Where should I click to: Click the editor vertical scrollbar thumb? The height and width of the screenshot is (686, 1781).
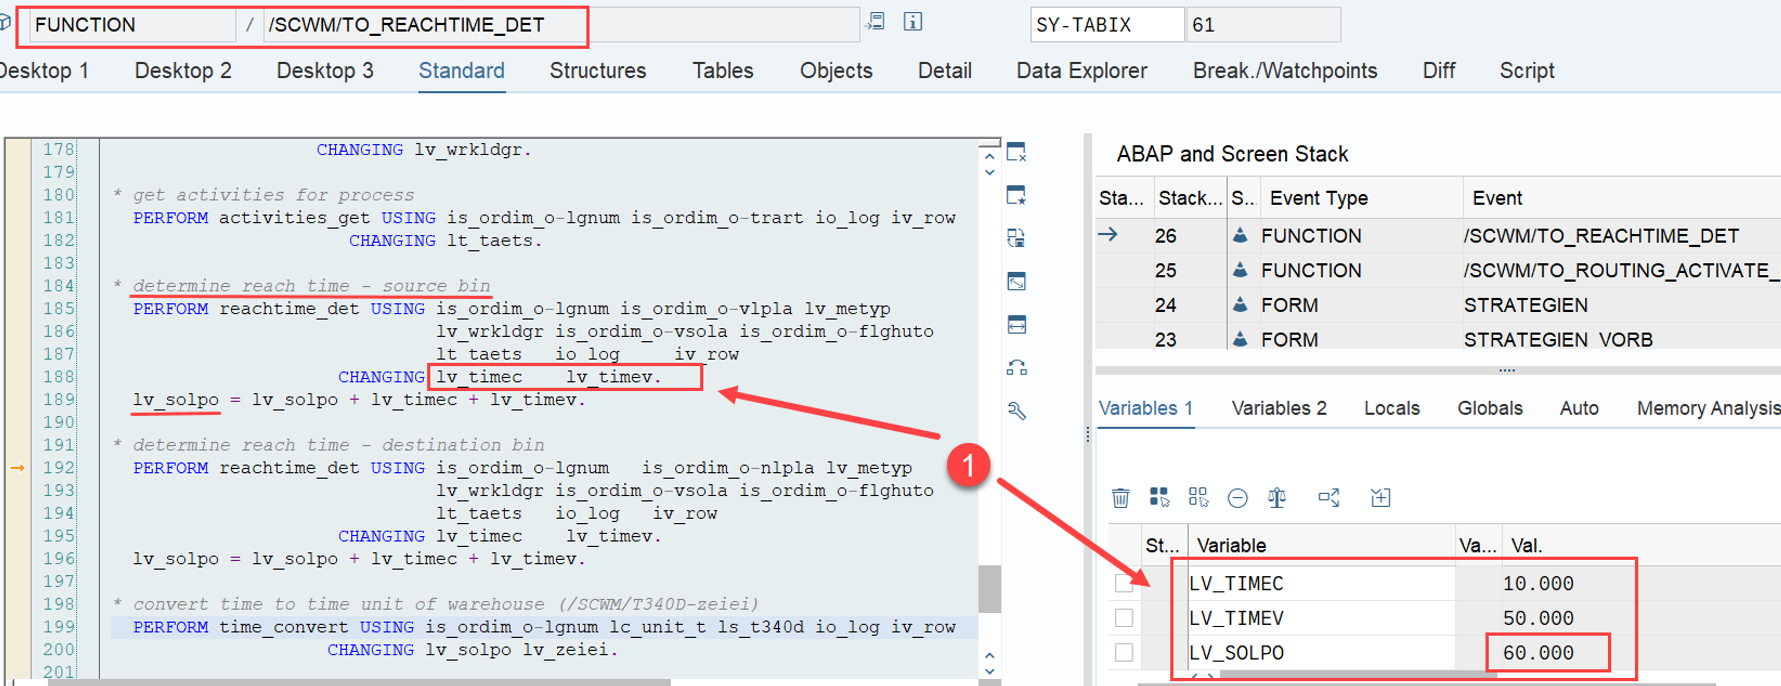pos(990,589)
